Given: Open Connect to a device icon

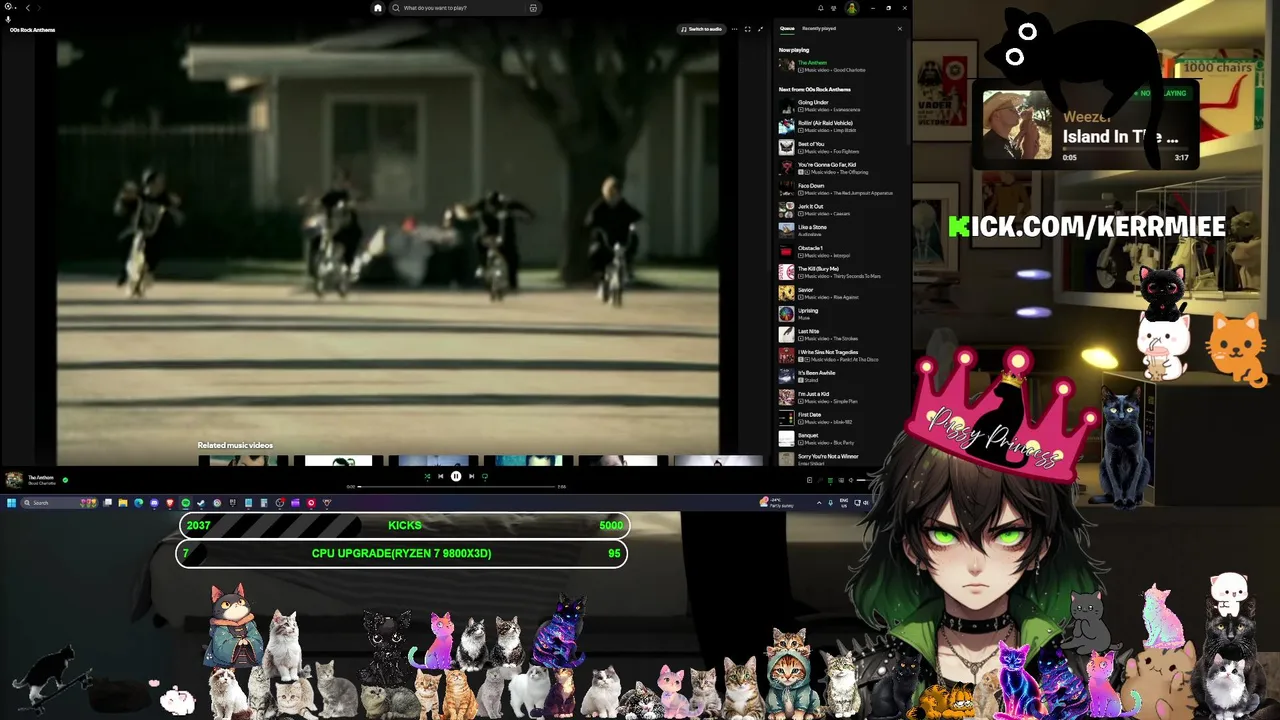Looking at the screenshot, I should coord(840,480).
